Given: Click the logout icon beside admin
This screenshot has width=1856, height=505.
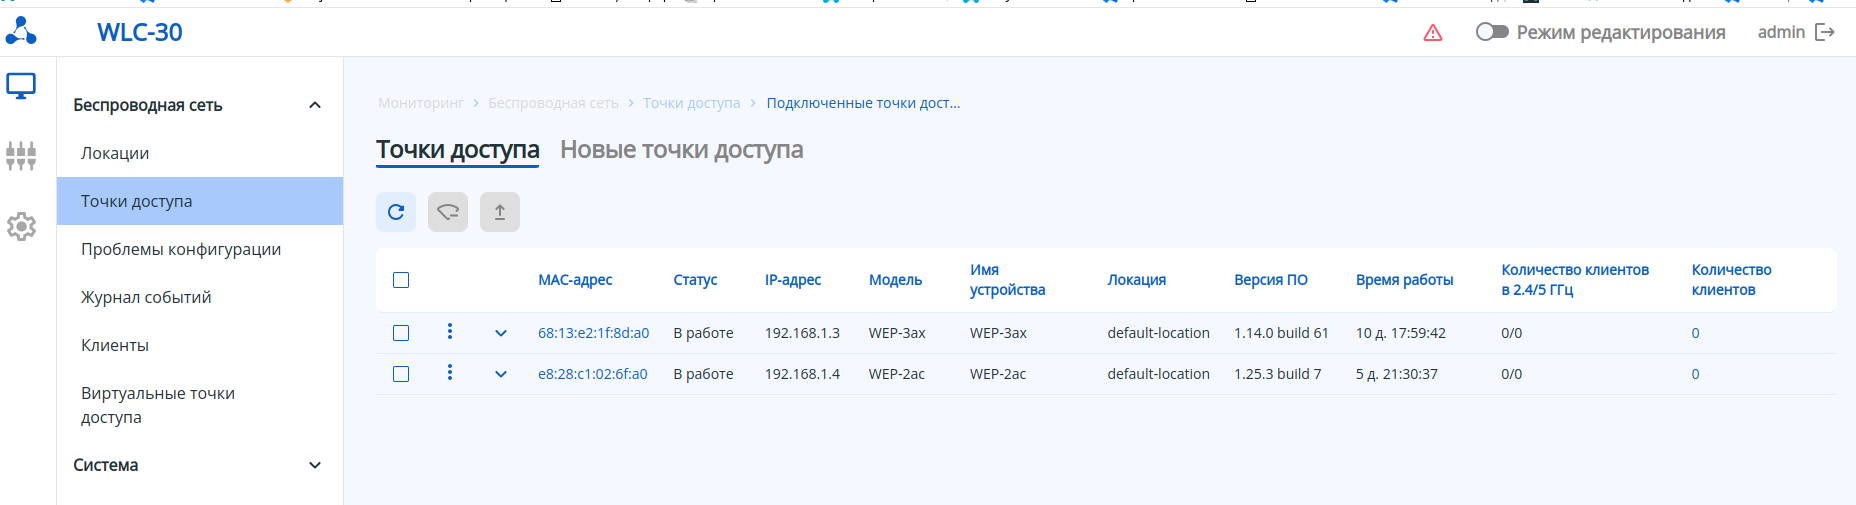Looking at the screenshot, I should click(x=1825, y=33).
